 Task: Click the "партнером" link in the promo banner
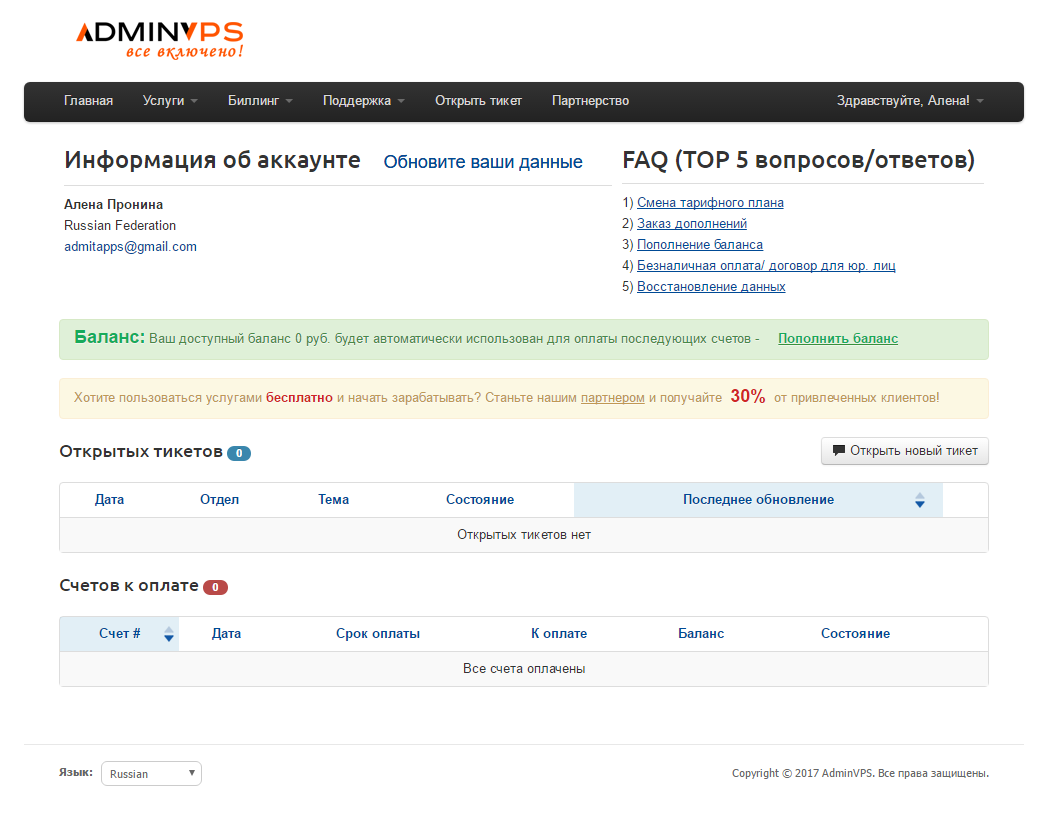pyautogui.click(x=612, y=397)
